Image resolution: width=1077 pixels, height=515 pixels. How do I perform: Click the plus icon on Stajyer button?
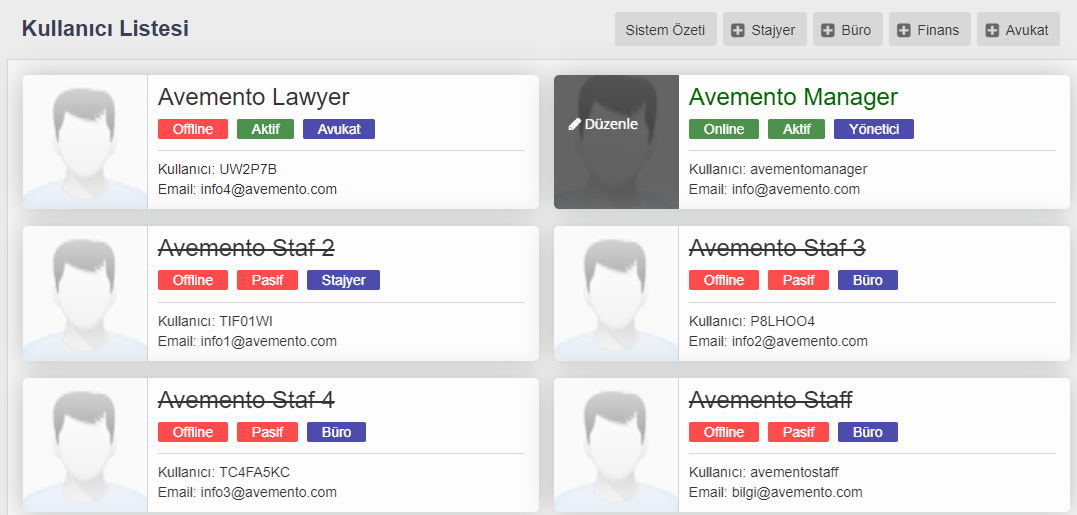point(738,30)
